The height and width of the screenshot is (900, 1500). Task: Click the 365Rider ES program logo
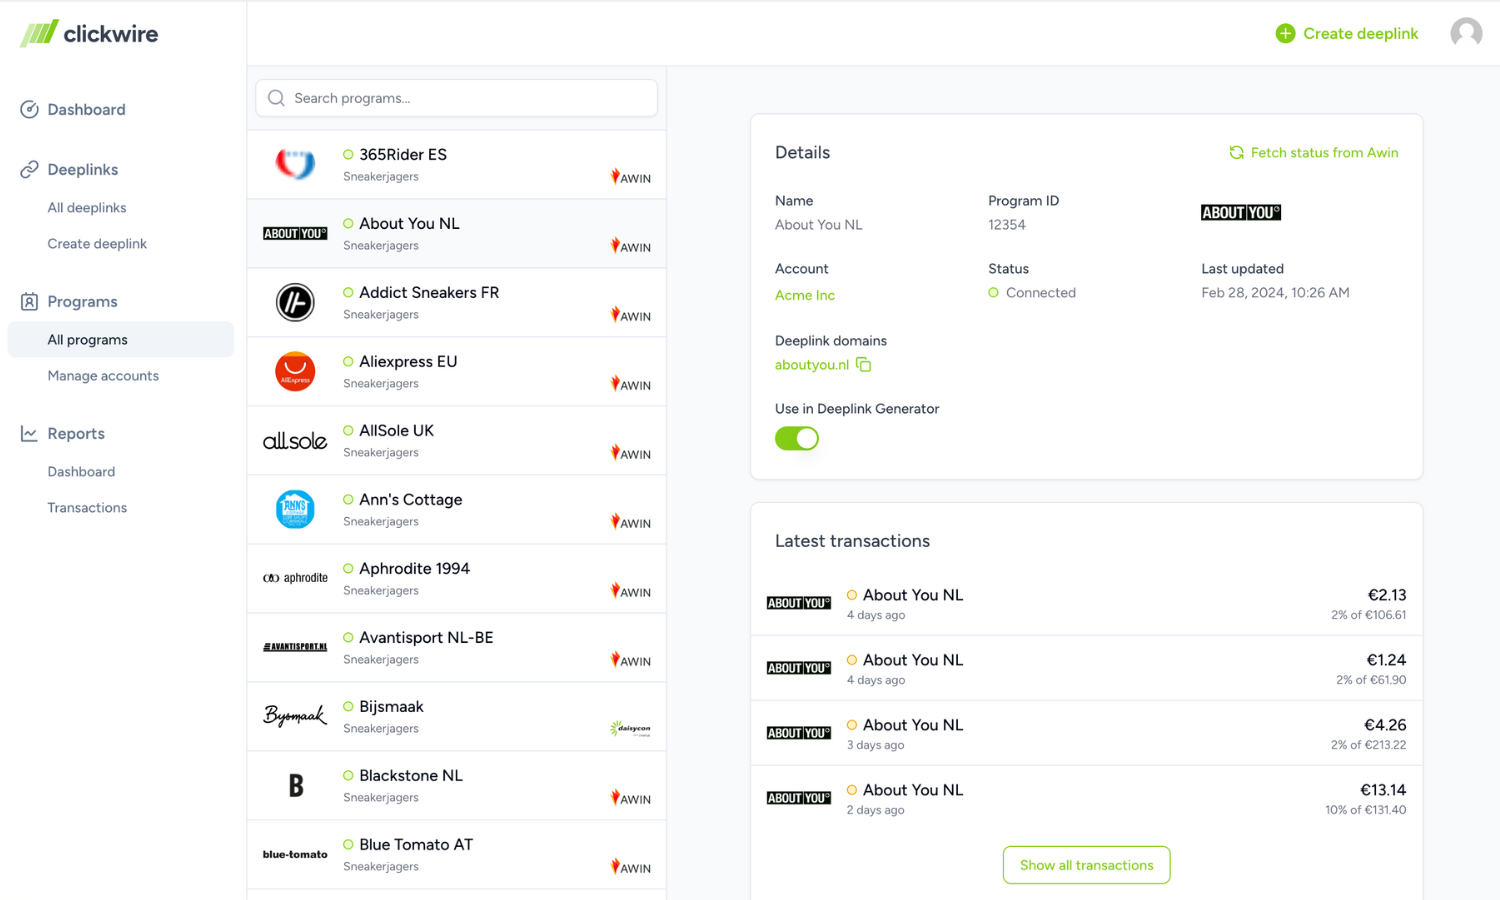coord(295,164)
